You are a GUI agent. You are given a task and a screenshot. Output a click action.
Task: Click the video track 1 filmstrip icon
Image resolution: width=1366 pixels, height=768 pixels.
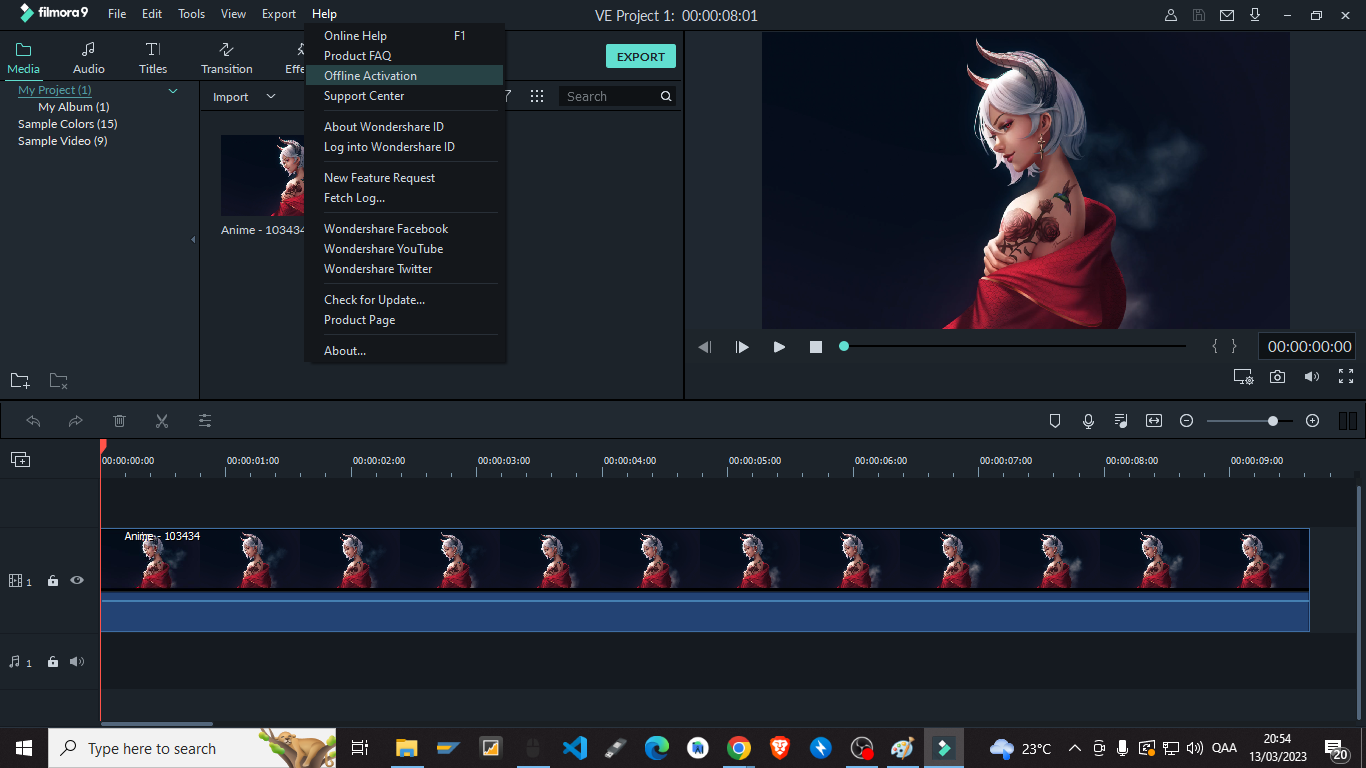point(15,581)
